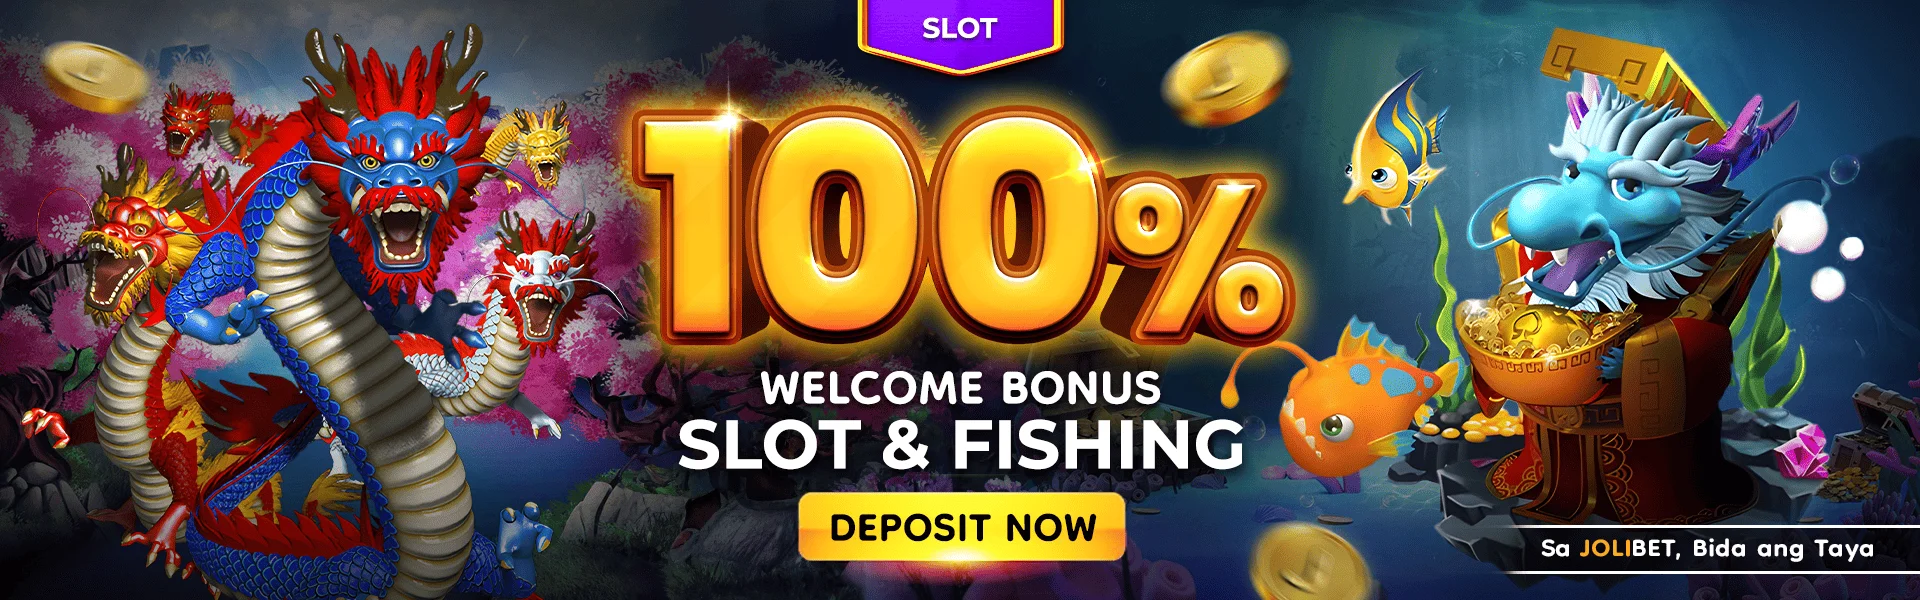
Task: Click the orange anglerfish with blue spots
Action: (x=1355, y=400)
